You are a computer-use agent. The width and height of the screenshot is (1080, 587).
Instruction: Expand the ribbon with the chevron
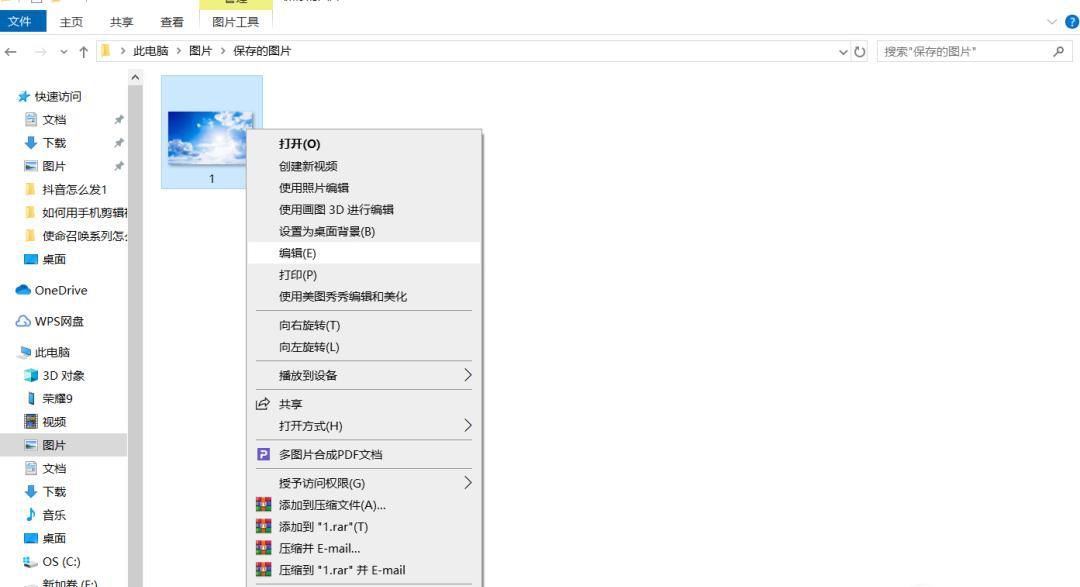1052,22
